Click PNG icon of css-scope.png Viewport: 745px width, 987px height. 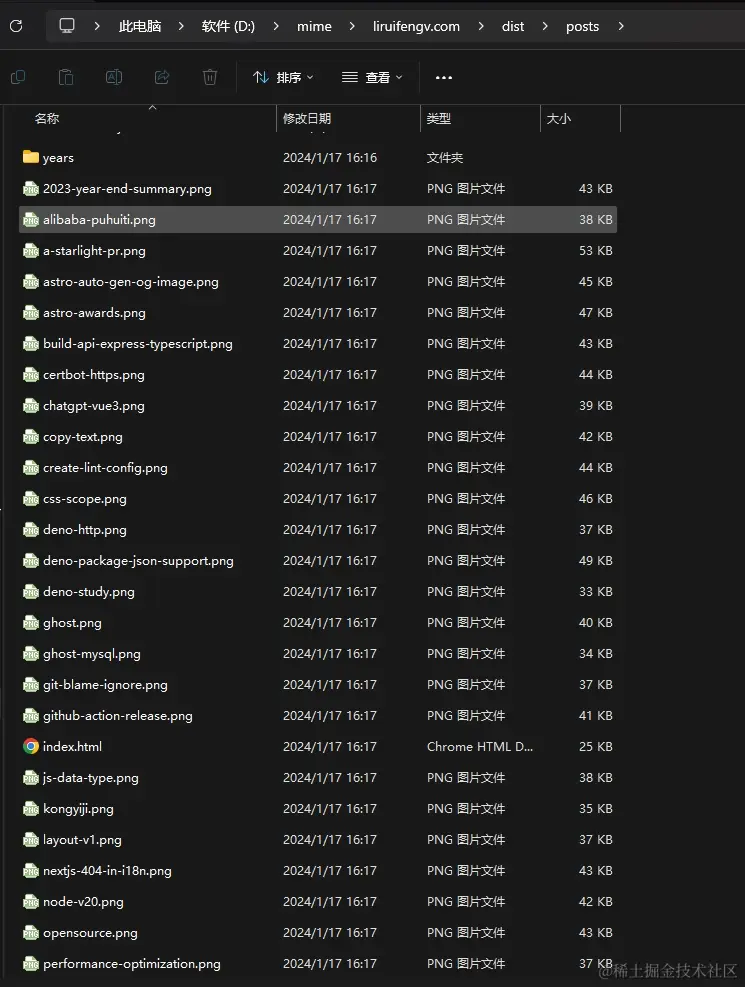point(31,499)
